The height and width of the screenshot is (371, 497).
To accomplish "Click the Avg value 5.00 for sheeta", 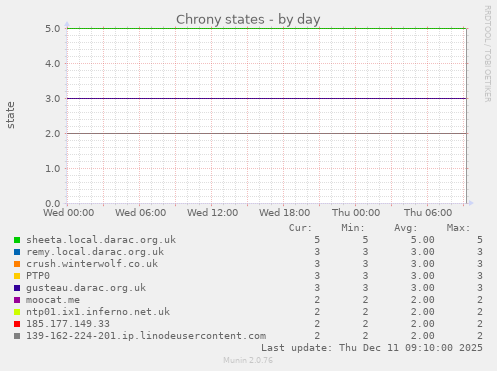I will (423, 240).
